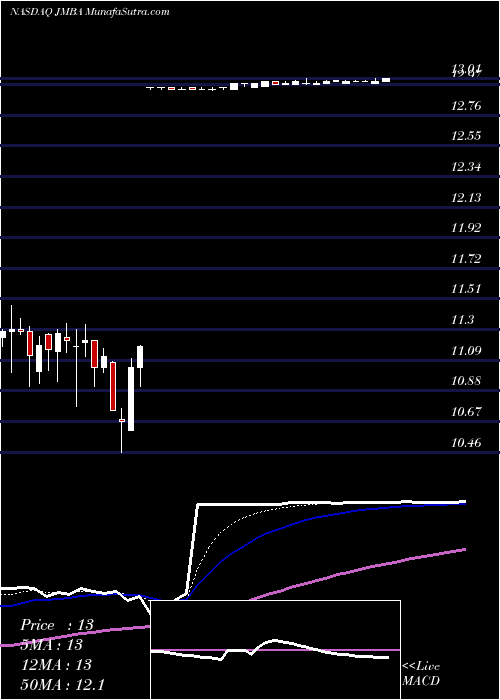This screenshot has height=700, width=500.
Task: Click the 11.09 price axis label
Action: [467, 350]
